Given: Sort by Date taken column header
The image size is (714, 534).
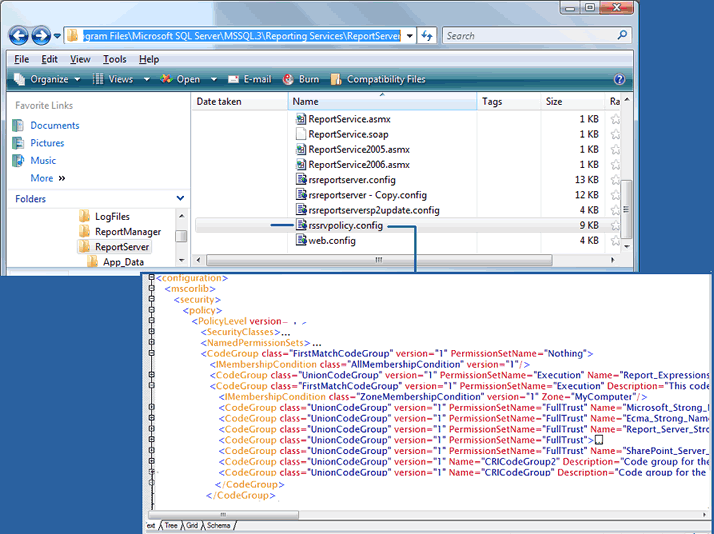Looking at the screenshot, I should [219, 102].
